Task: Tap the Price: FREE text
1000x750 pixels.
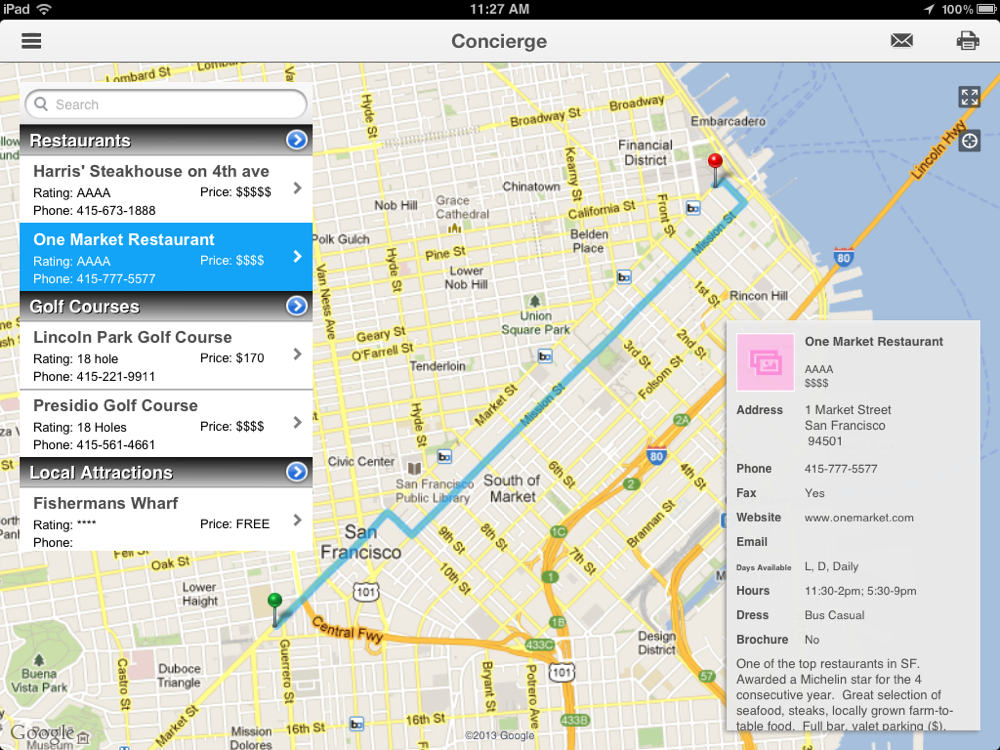Action: coord(235,524)
